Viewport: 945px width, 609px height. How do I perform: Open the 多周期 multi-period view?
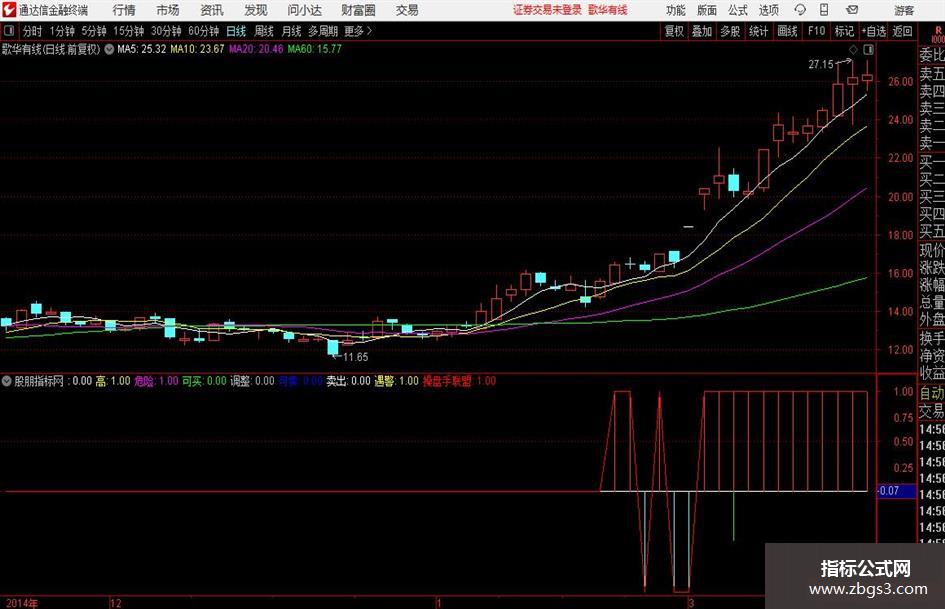[x=323, y=31]
